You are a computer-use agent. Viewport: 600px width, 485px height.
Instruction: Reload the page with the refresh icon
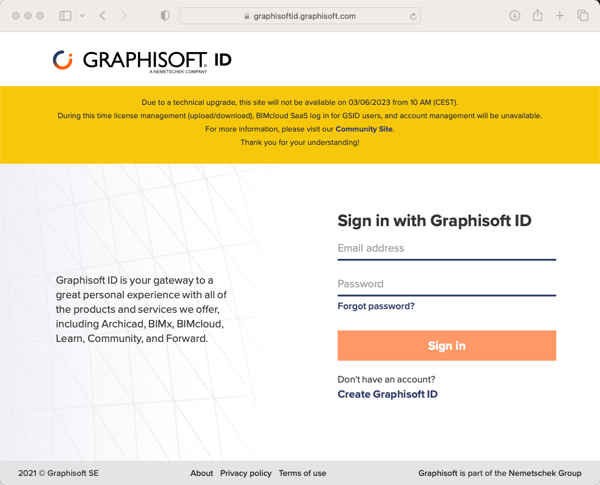click(413, 16)
